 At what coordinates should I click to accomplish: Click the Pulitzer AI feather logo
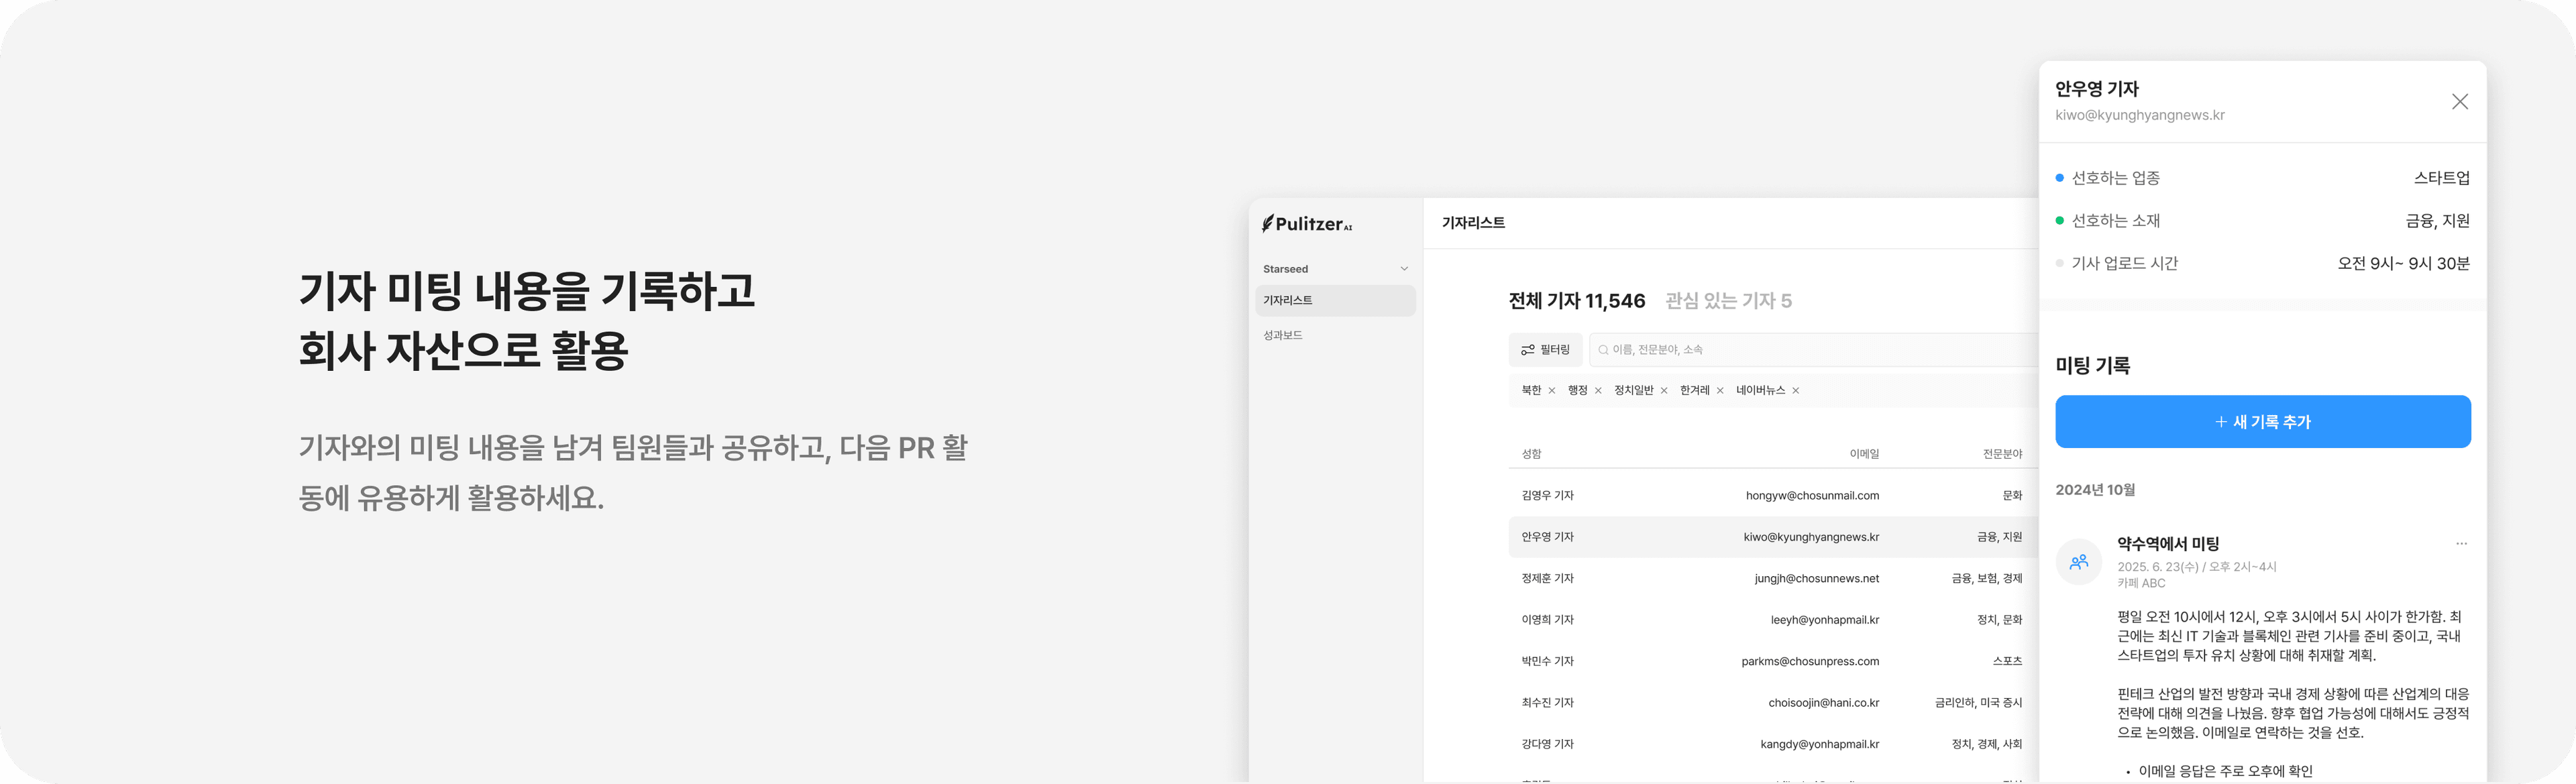coord(1268,224)
